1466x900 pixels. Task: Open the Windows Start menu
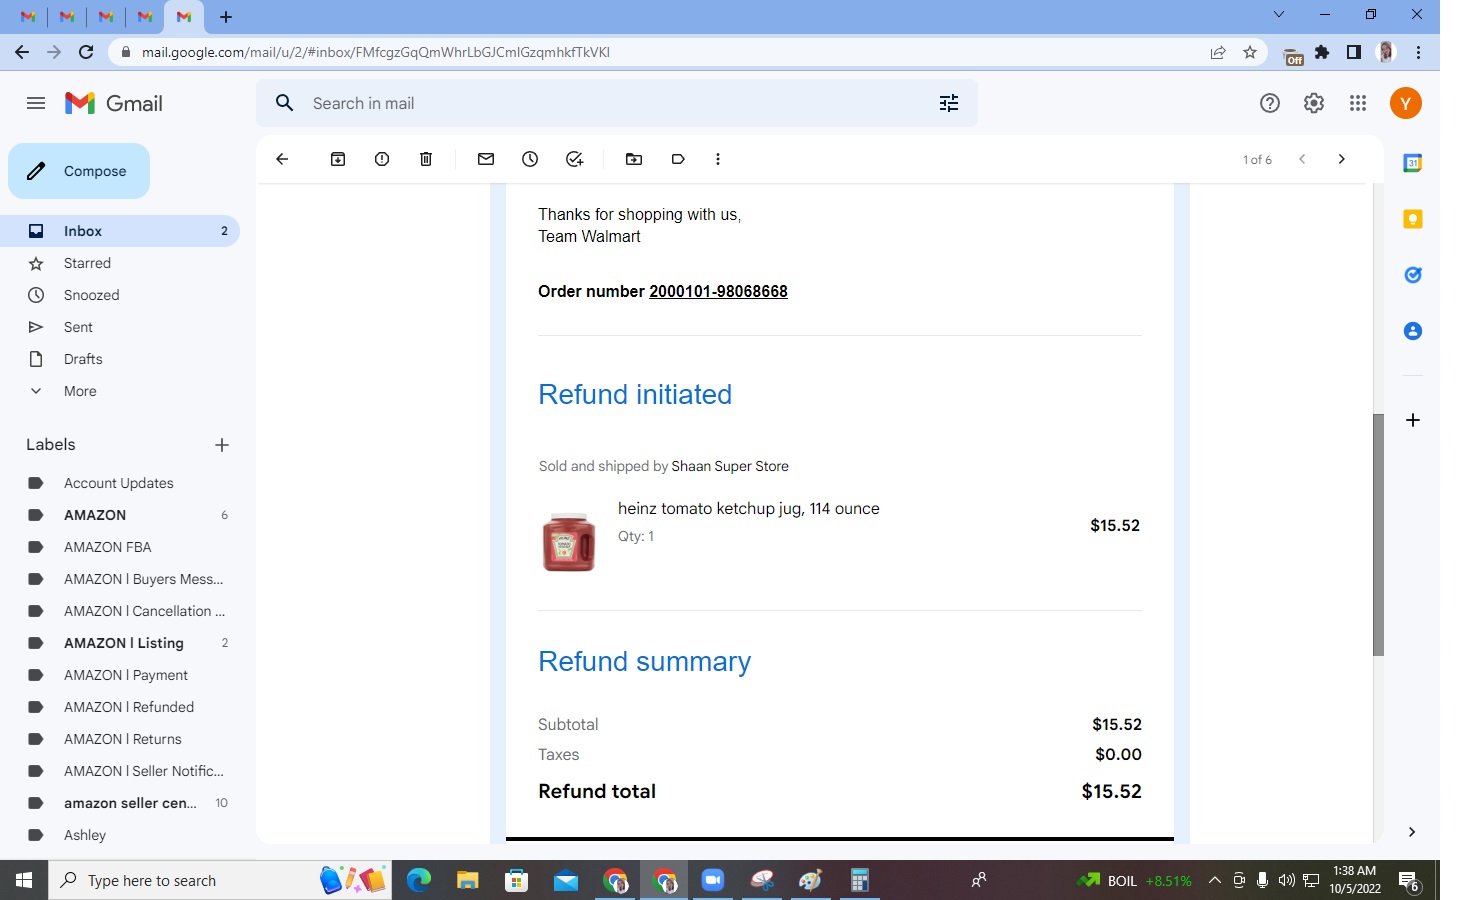(x=24, y=880)
